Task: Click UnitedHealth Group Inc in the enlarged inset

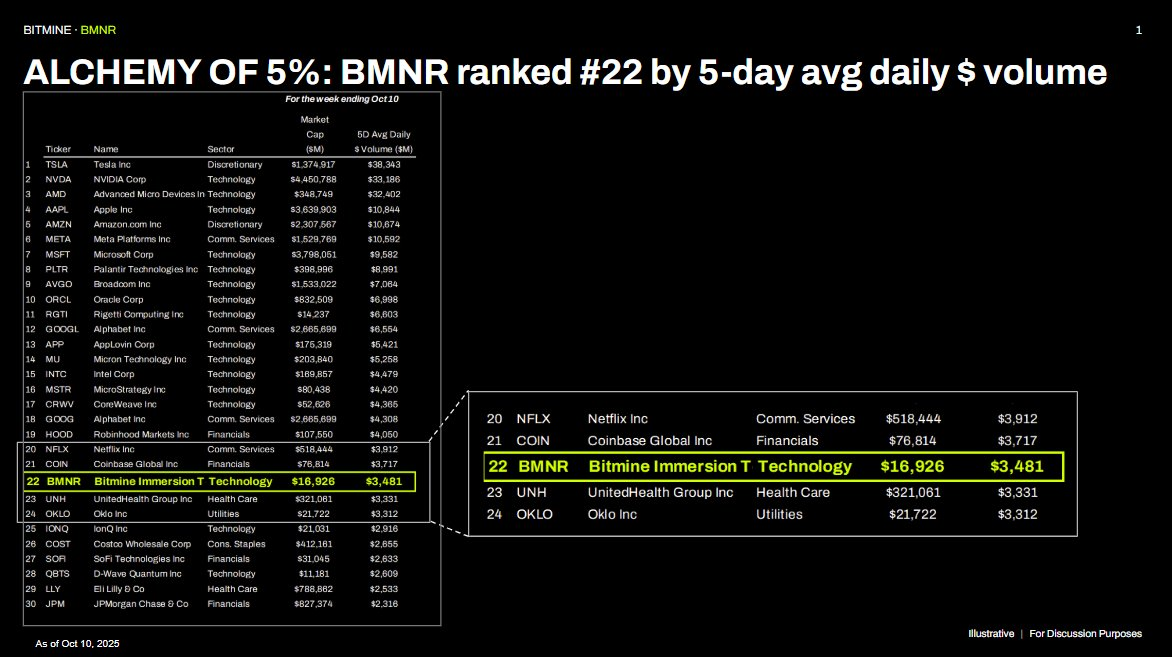Action: pyautogui.click(x=660, y=492)
